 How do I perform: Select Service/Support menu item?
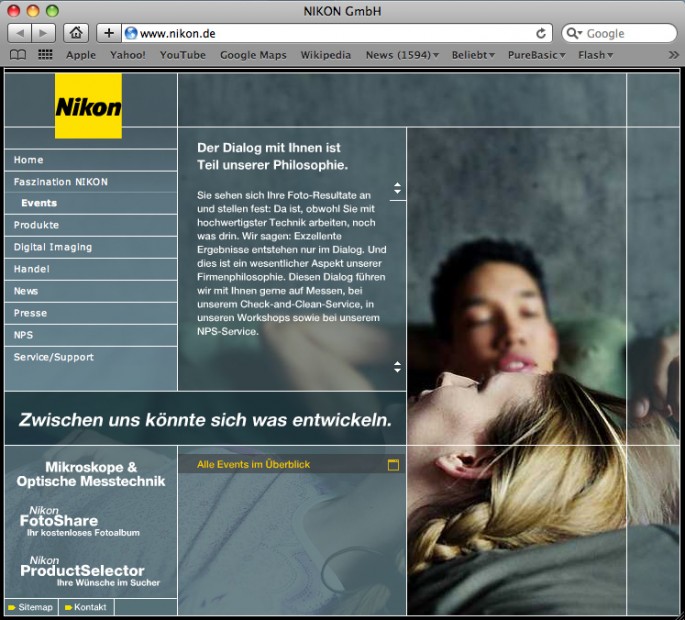[91, 357]
